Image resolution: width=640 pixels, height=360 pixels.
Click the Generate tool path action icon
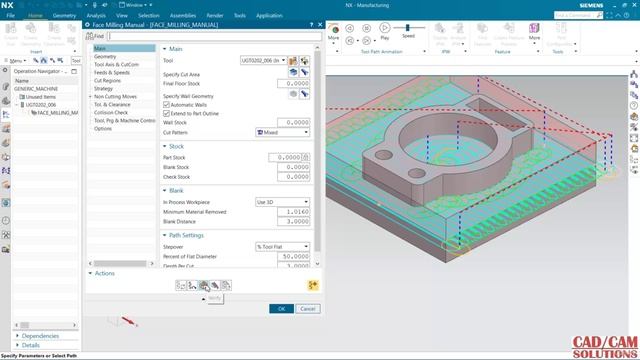[181, 285]
